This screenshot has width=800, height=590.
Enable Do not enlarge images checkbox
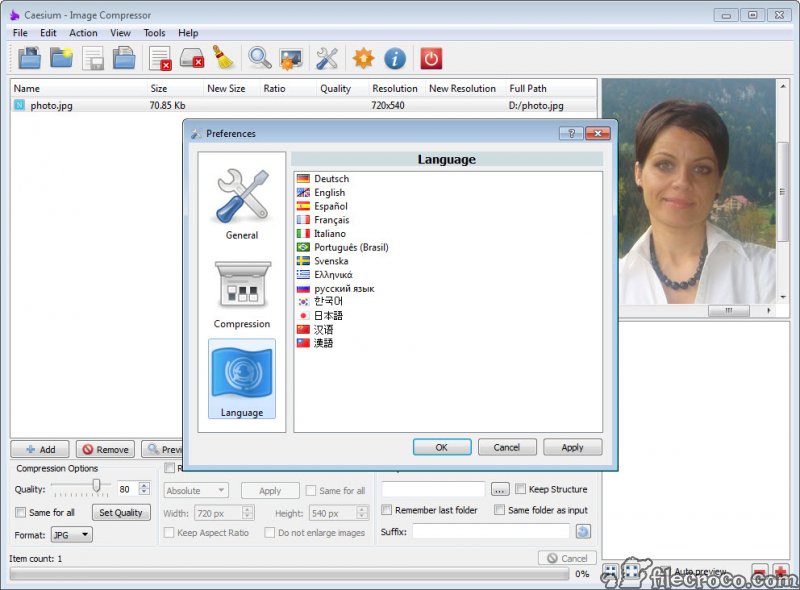269,532
